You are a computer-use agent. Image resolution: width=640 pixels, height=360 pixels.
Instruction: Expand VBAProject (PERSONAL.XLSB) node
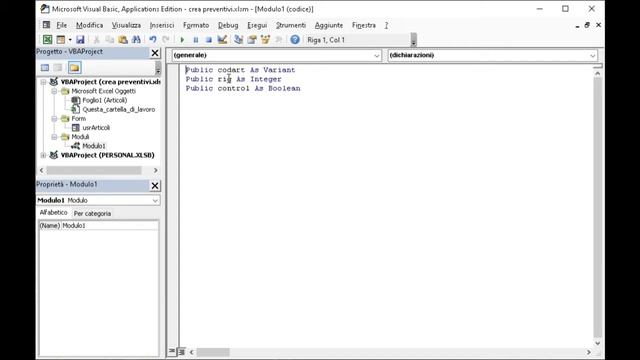(43, 155)
